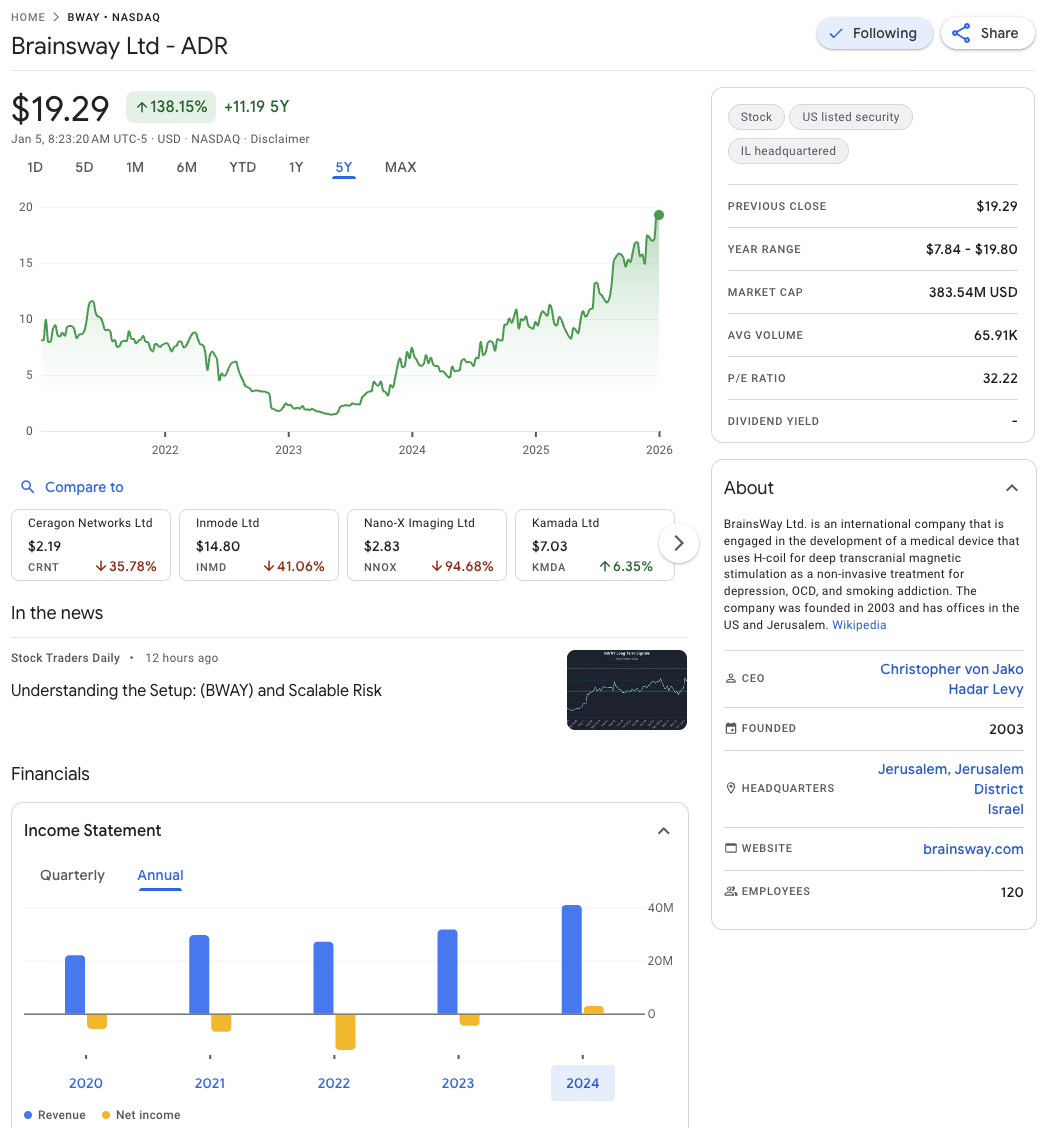Screen dimensions: 1042x1128
Task: Open the Nano-X Imaging Ltd comparison card
Action: pyautogui.click(x=426, y=545)
